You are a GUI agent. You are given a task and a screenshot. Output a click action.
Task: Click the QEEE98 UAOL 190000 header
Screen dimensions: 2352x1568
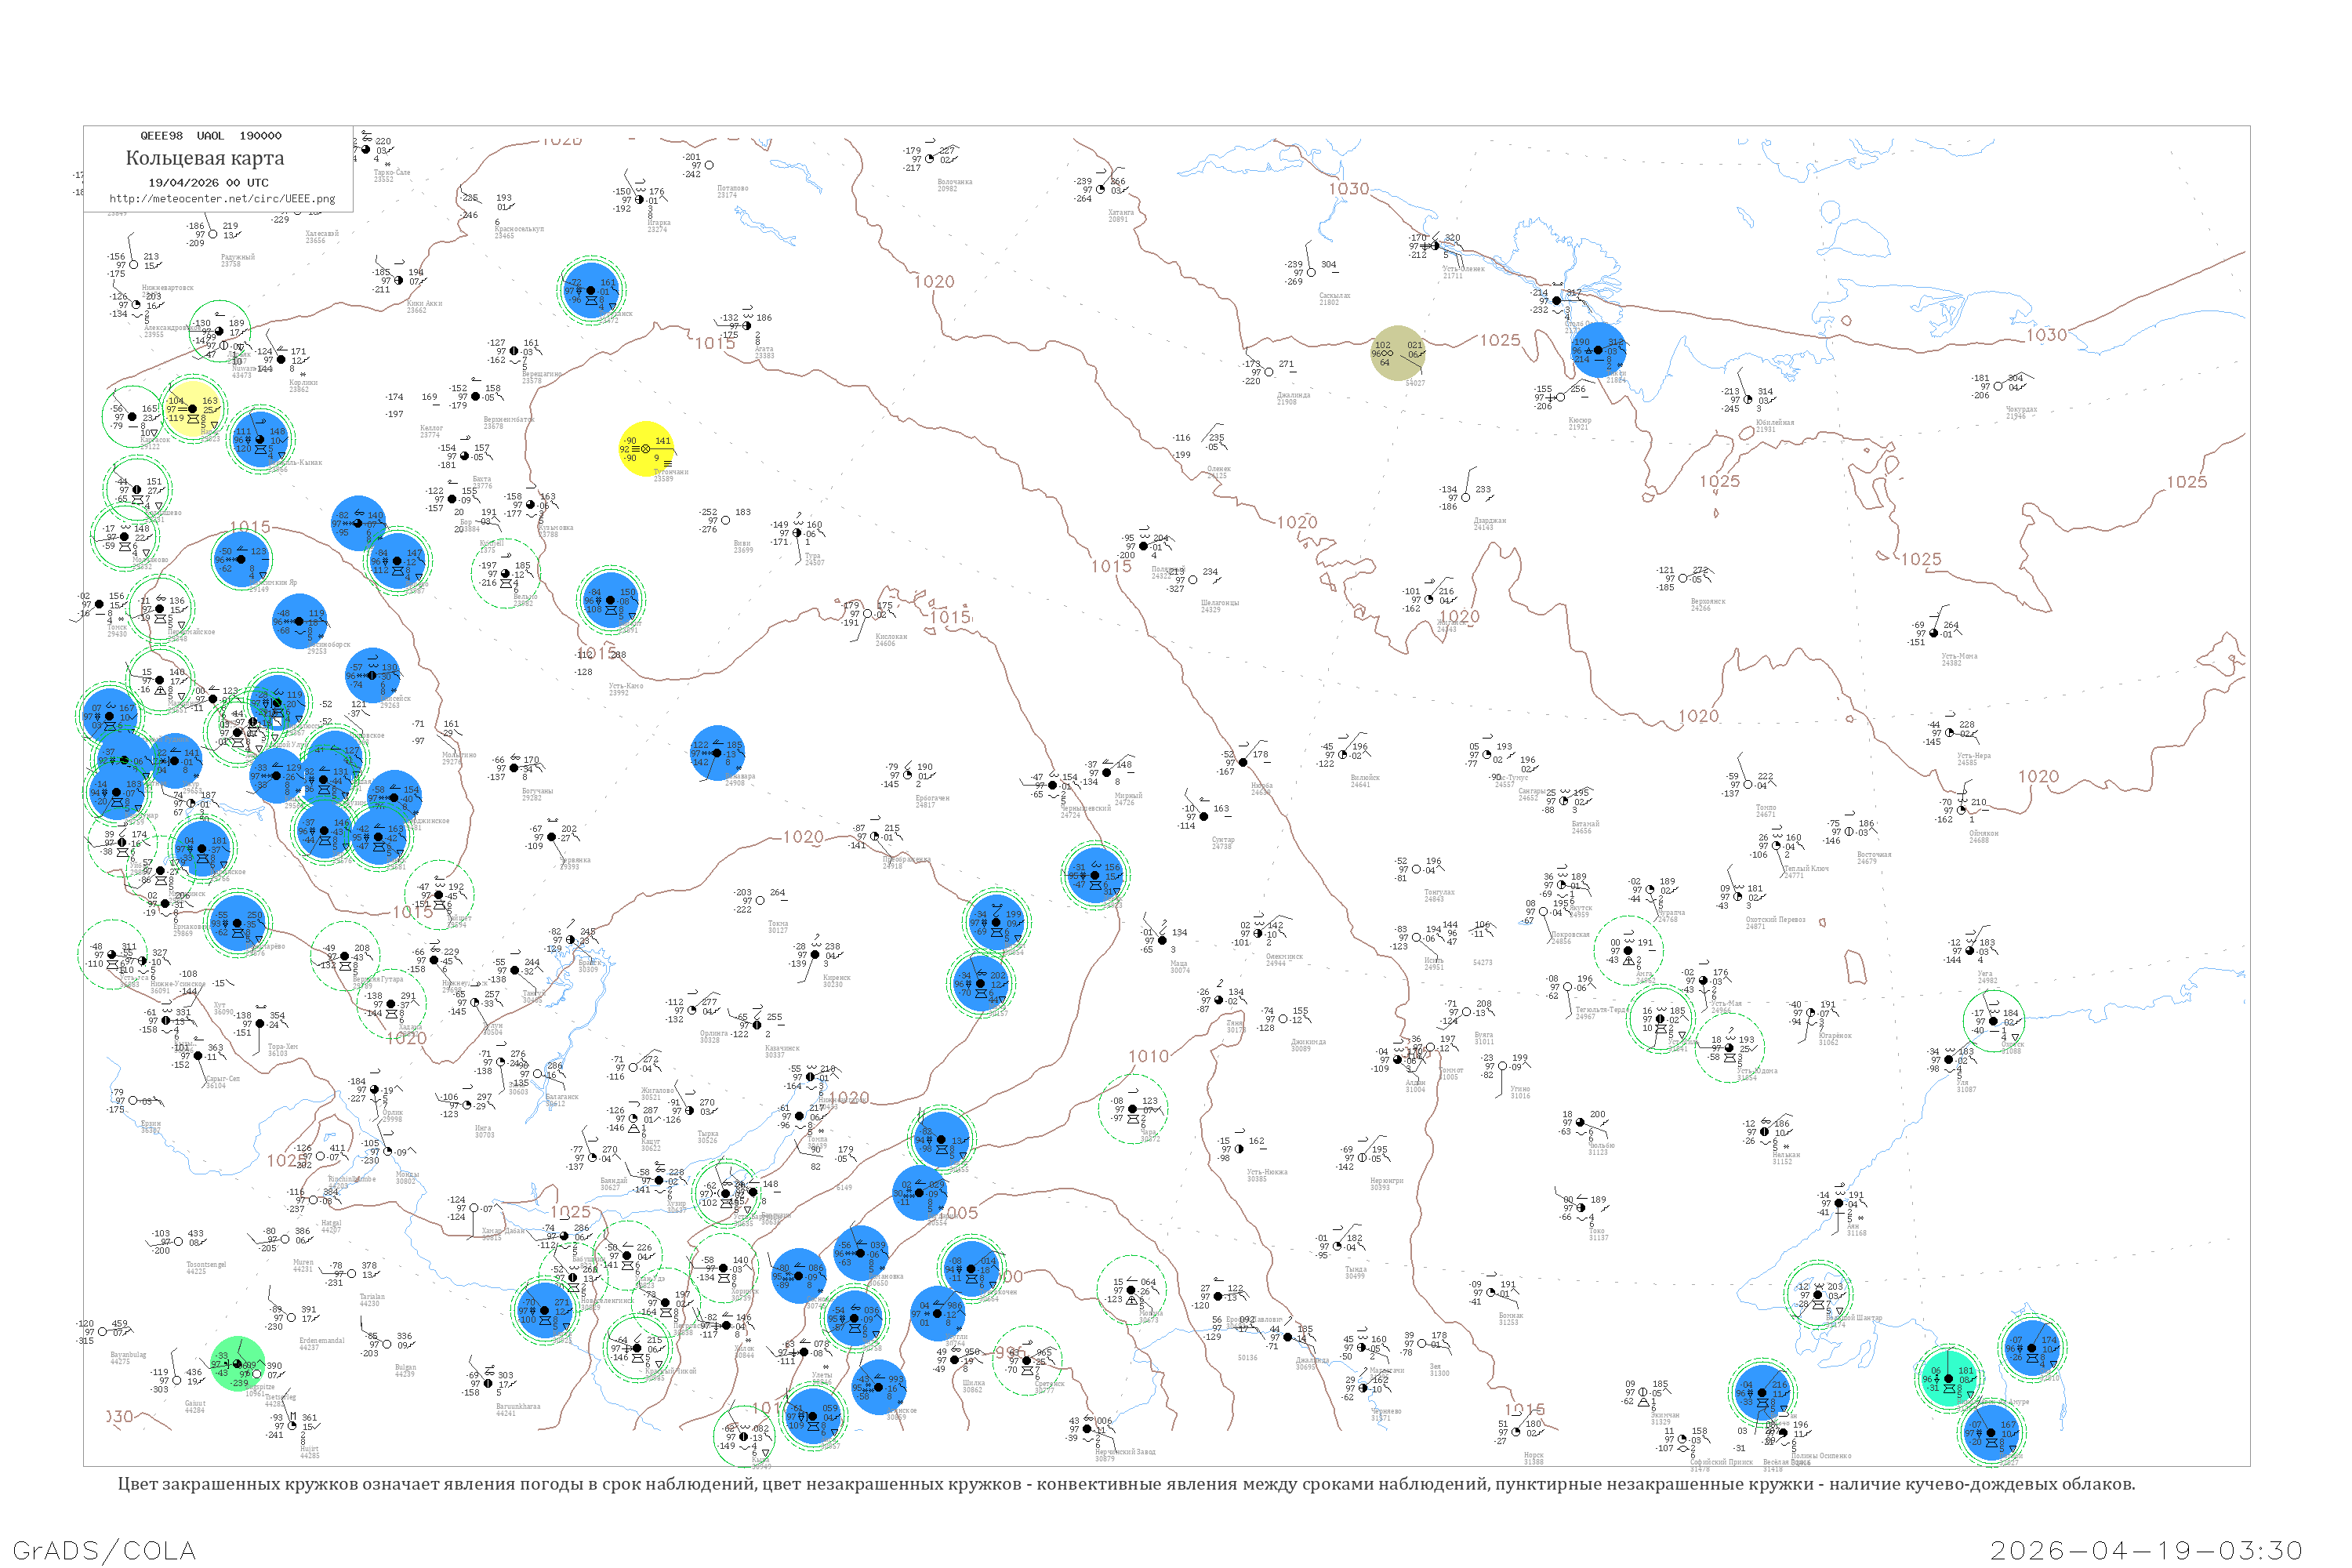pyautogui.click(x=210, y=136)
